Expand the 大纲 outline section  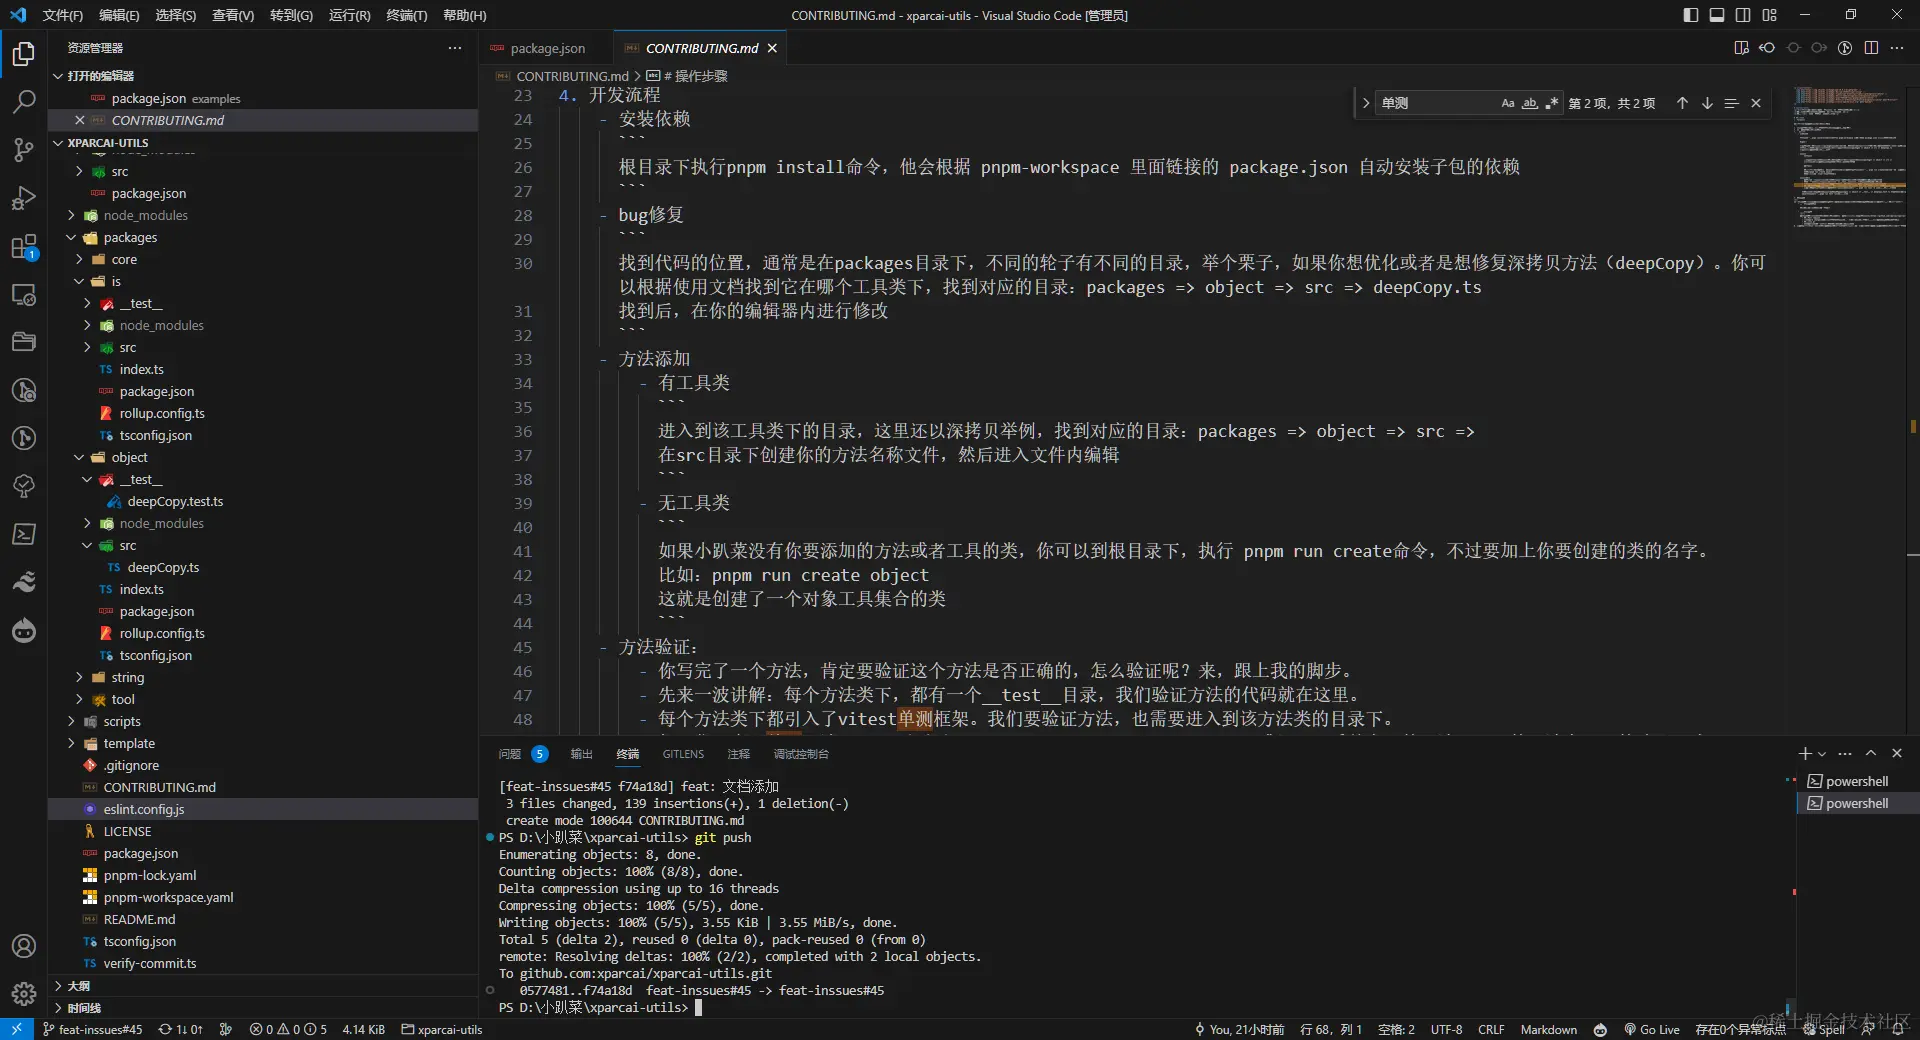[78, 986]
